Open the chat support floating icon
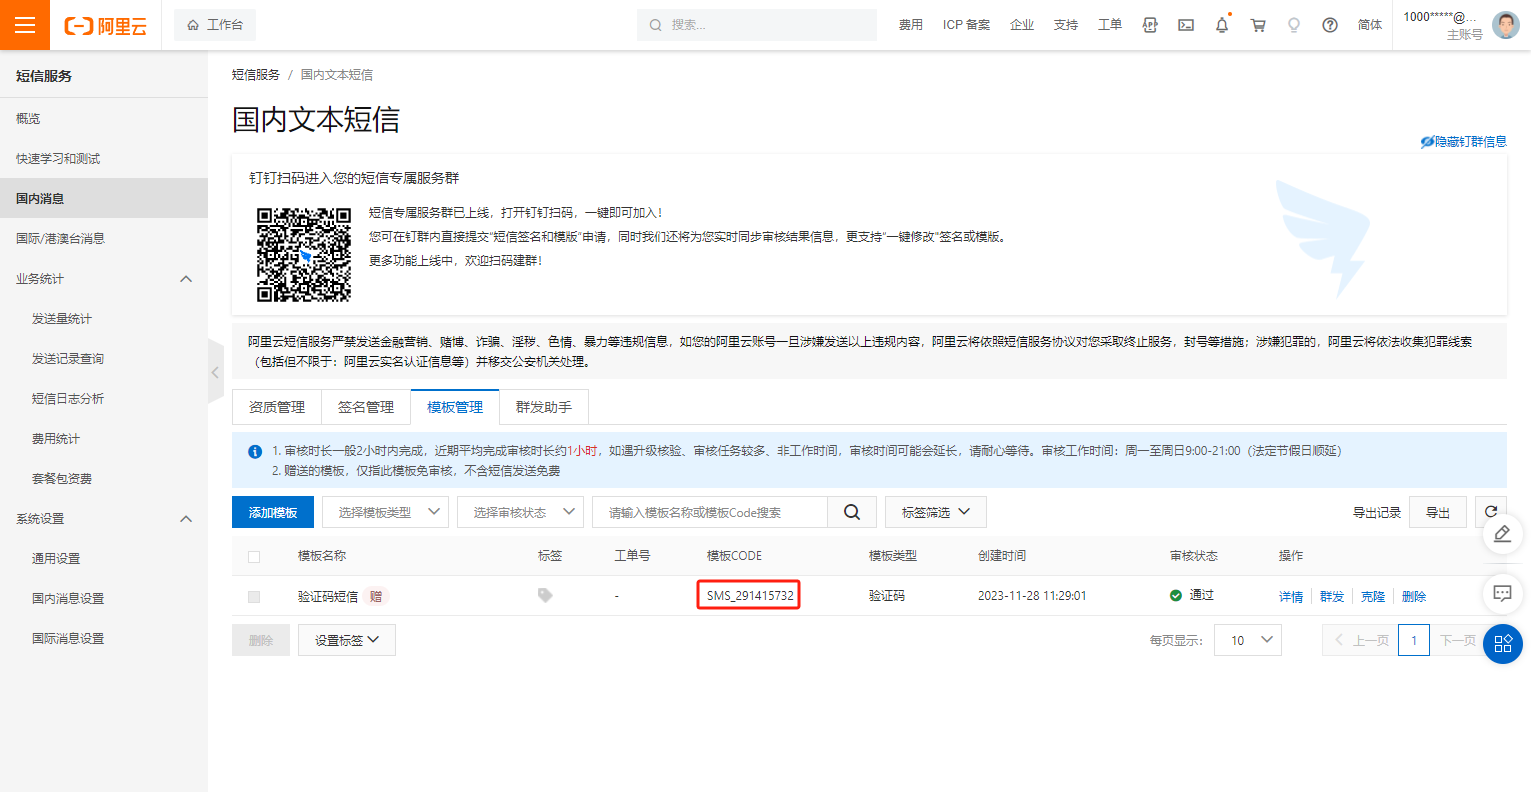The image size is (1531, 792). 1502,593
